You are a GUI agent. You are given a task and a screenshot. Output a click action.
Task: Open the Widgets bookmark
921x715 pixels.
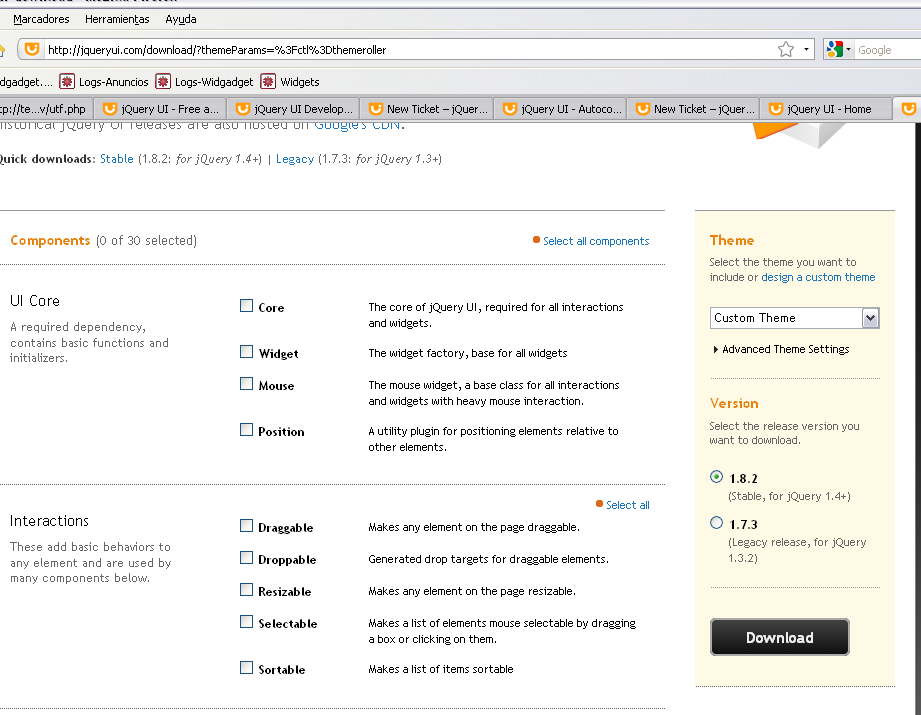point(290,82)
